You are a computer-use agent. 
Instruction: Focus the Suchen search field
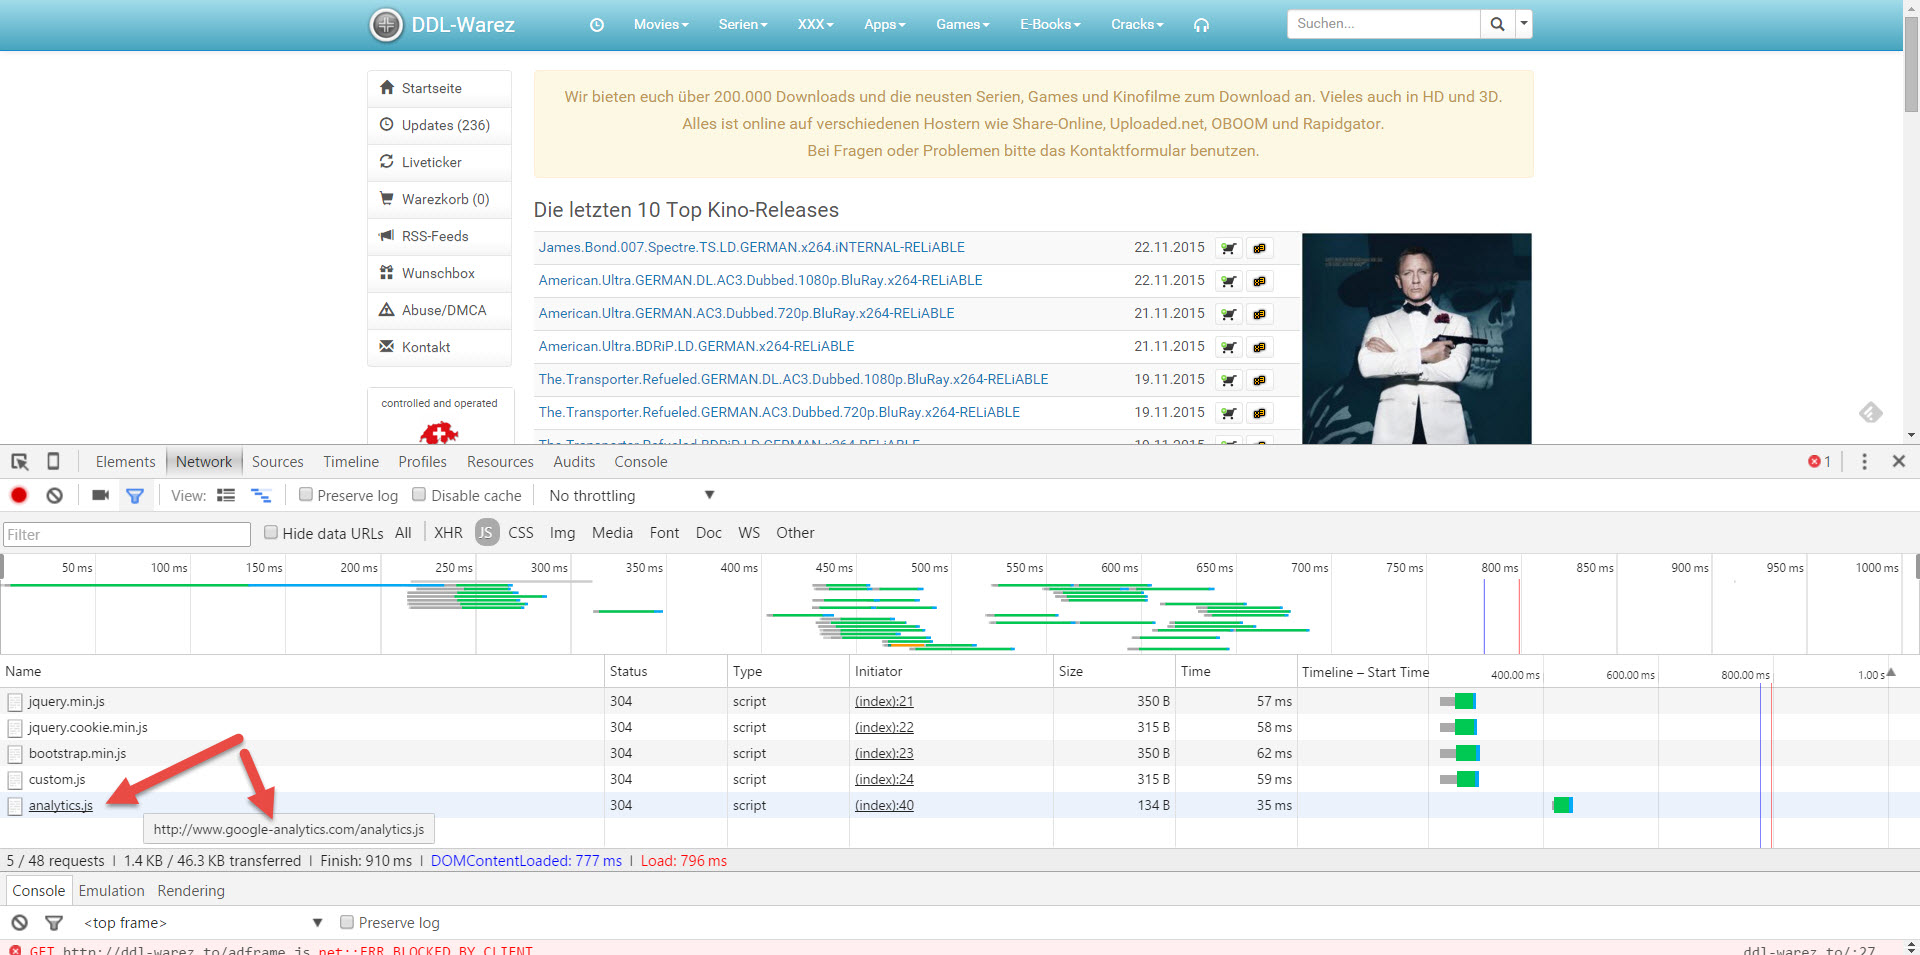1384,24
